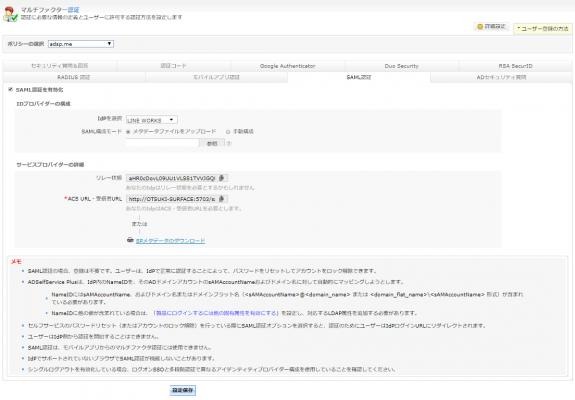Choose the manual configuration radio option
Viewport: 575px width, 400px height.
click(228, 131)
